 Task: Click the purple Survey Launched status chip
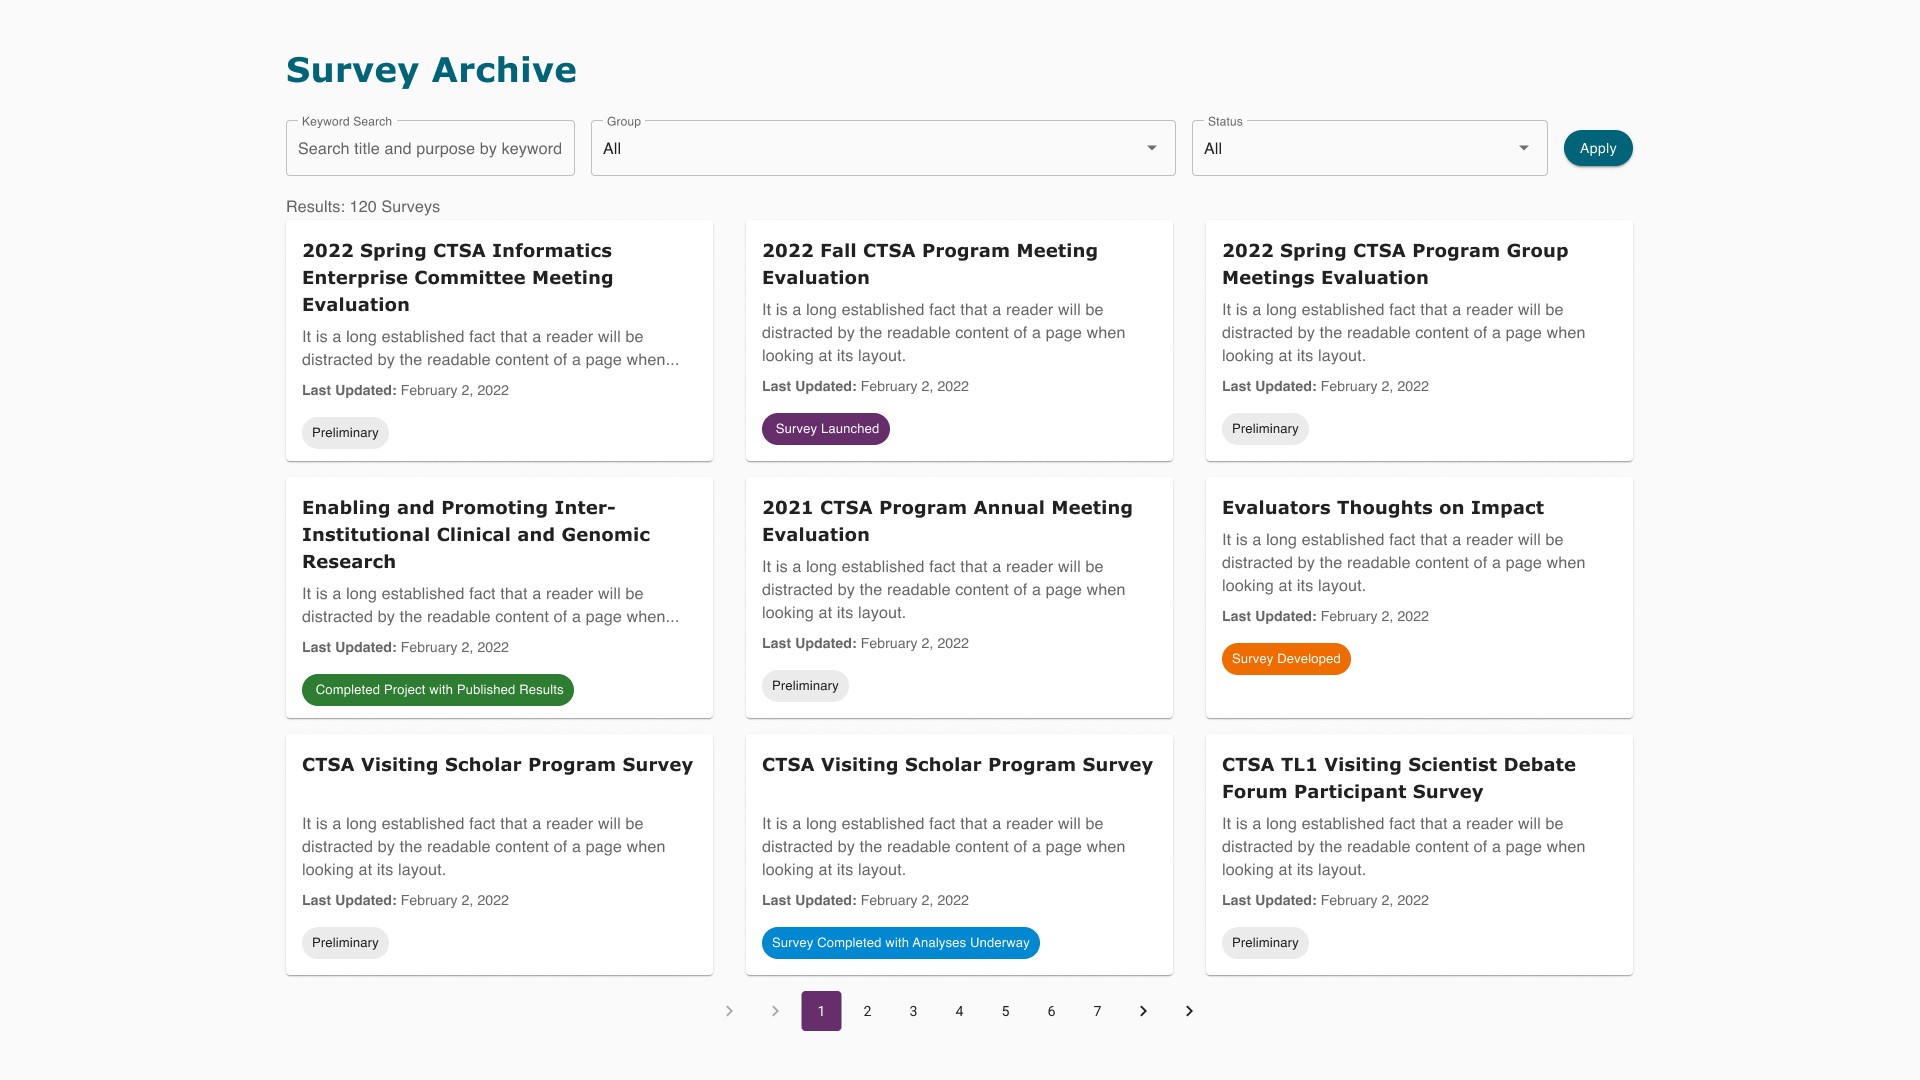[x=826, y=429]
